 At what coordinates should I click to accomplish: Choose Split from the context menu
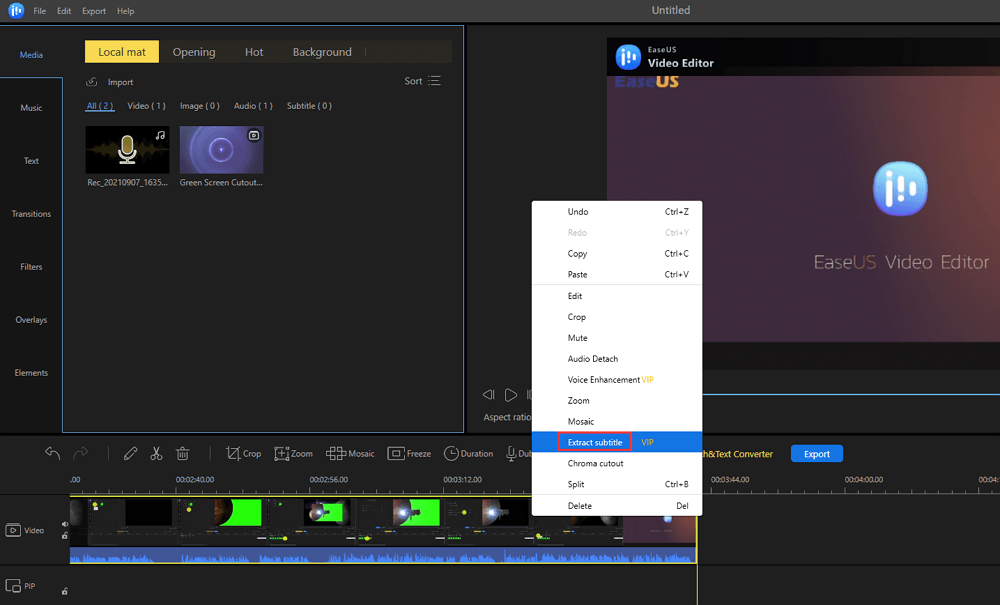[617, 485]
